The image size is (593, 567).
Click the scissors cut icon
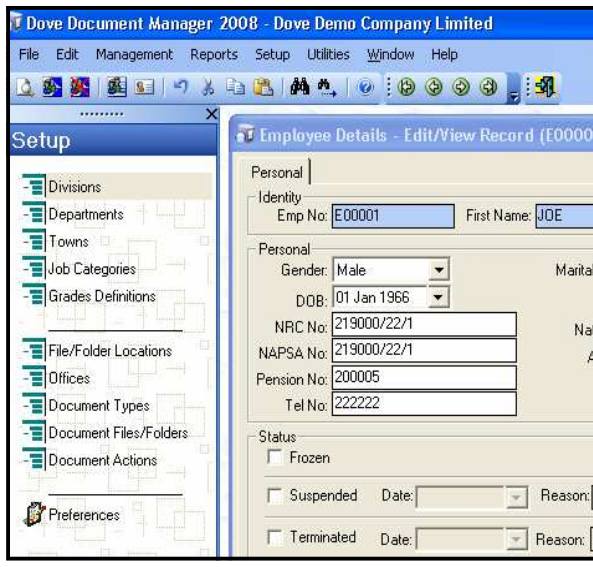[x=207, y=87]
